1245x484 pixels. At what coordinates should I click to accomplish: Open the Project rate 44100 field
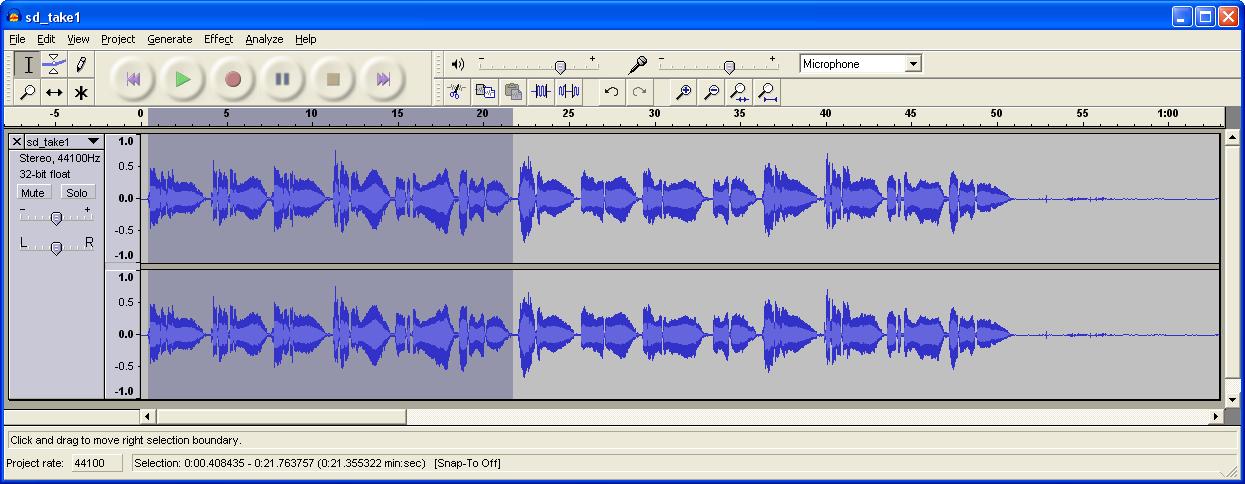click(96, 463)
